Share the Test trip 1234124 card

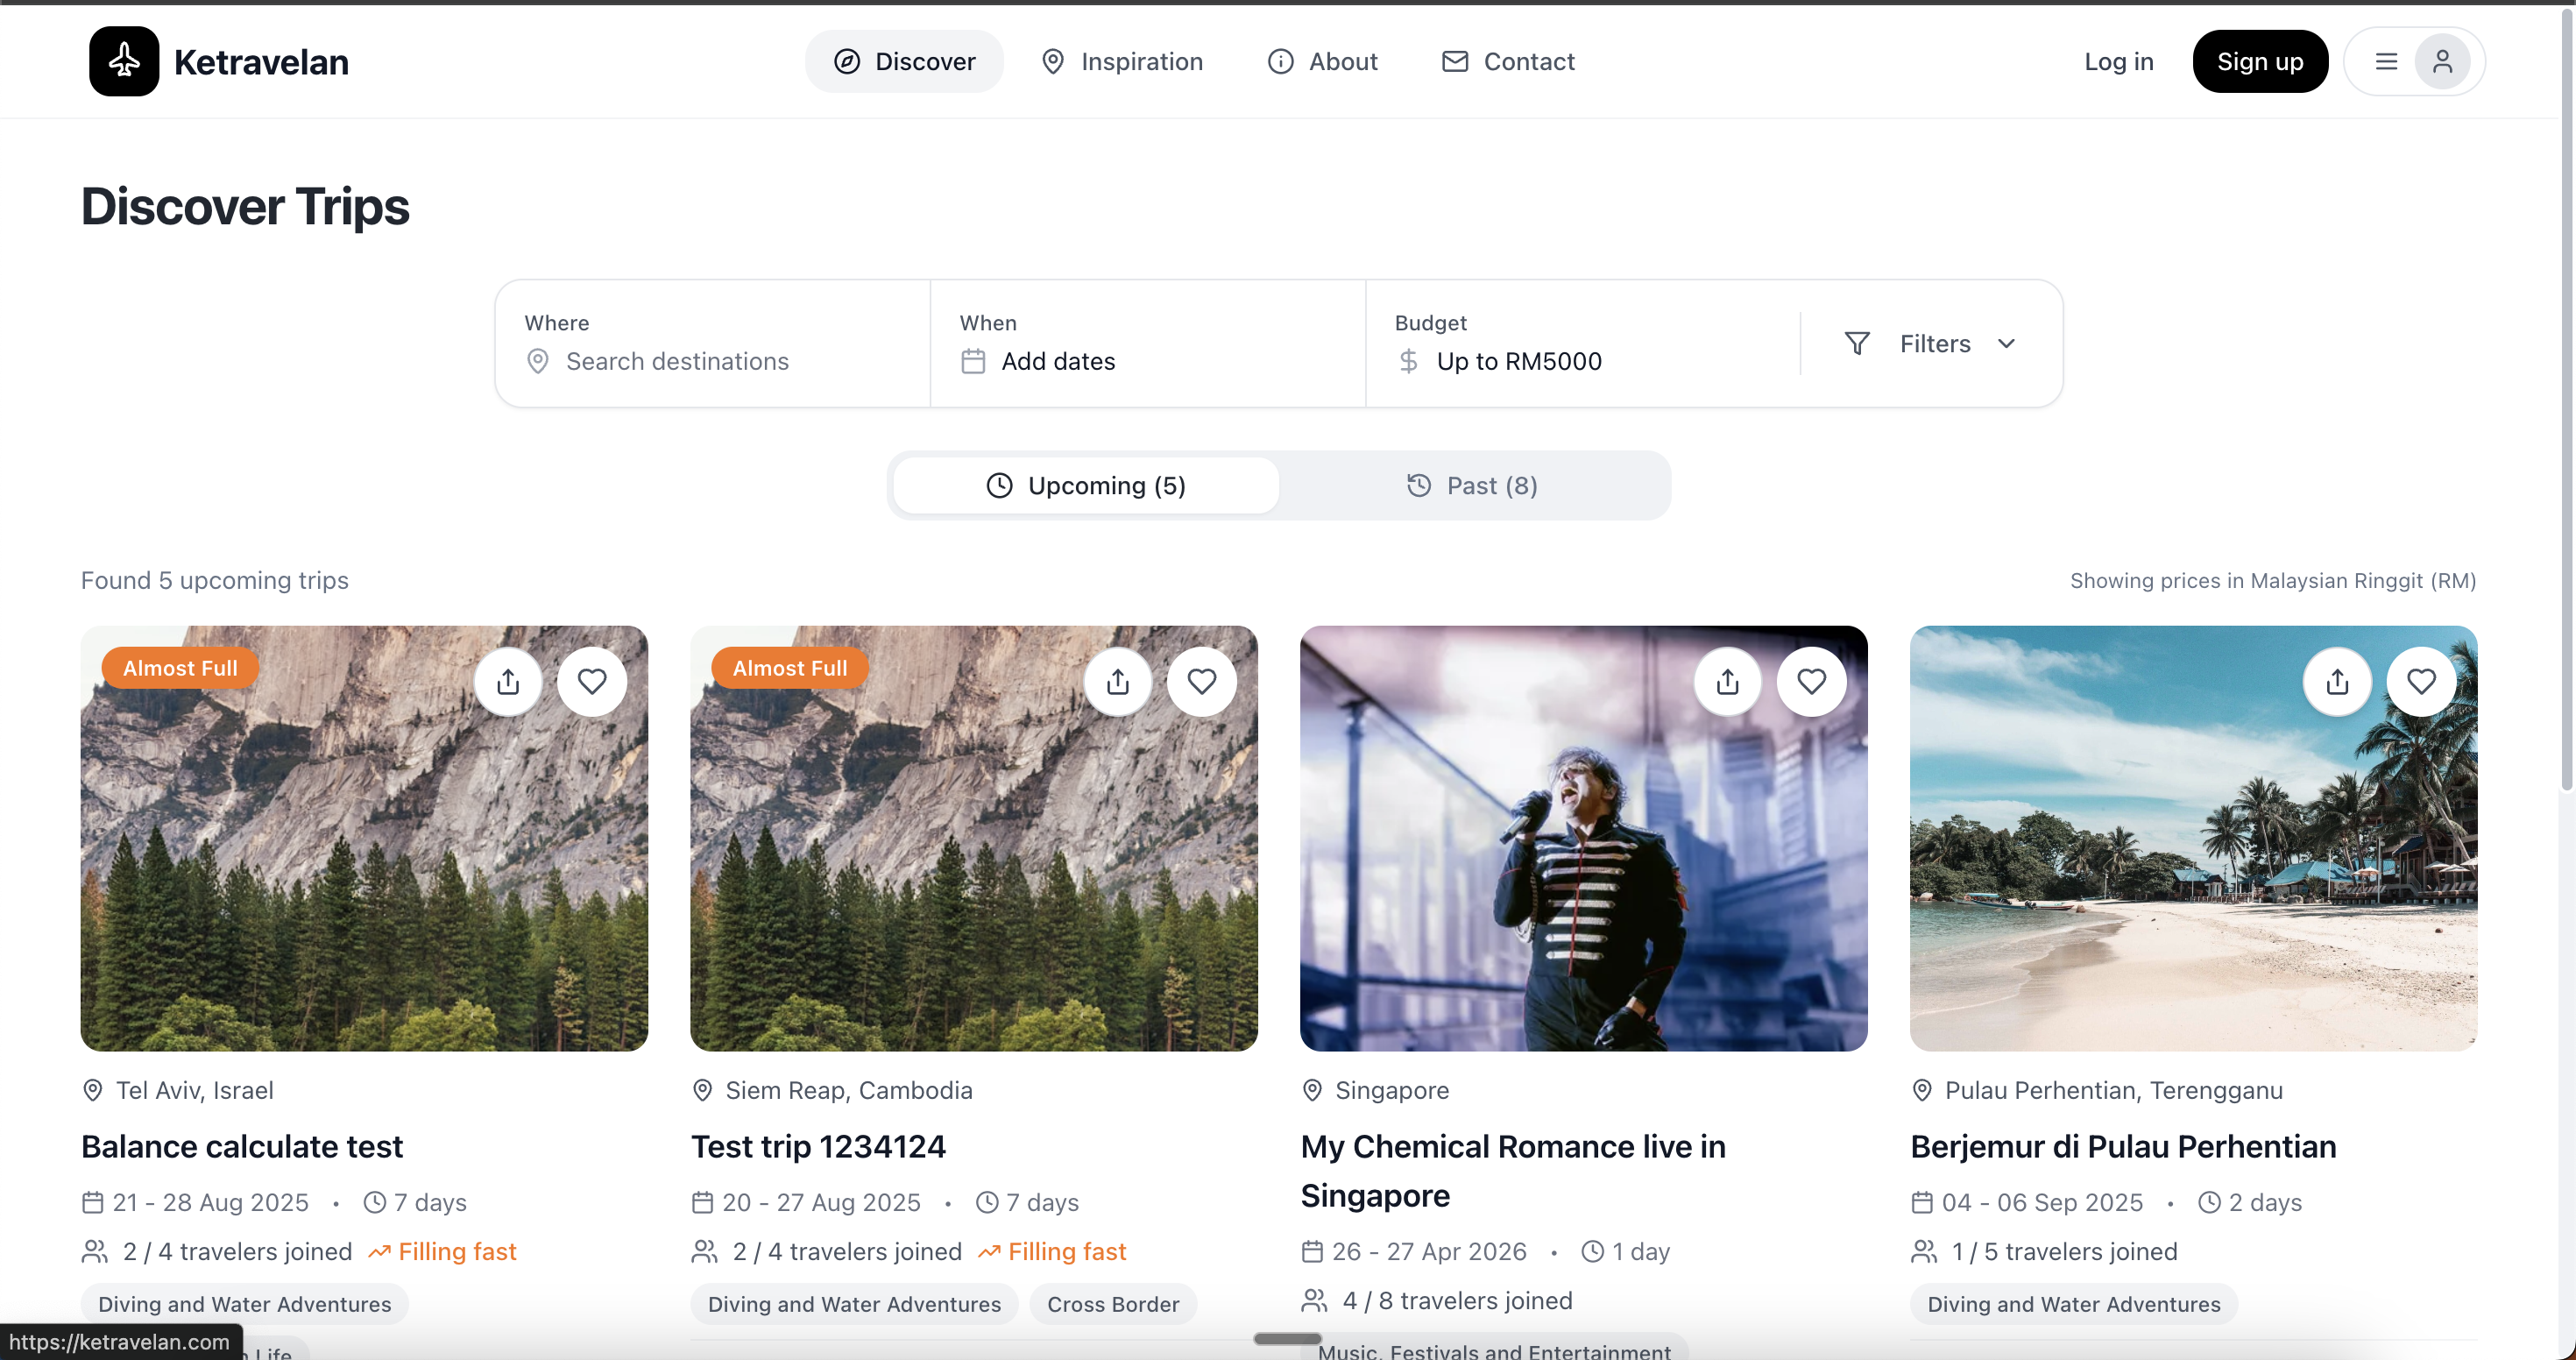coord(1118,682)
